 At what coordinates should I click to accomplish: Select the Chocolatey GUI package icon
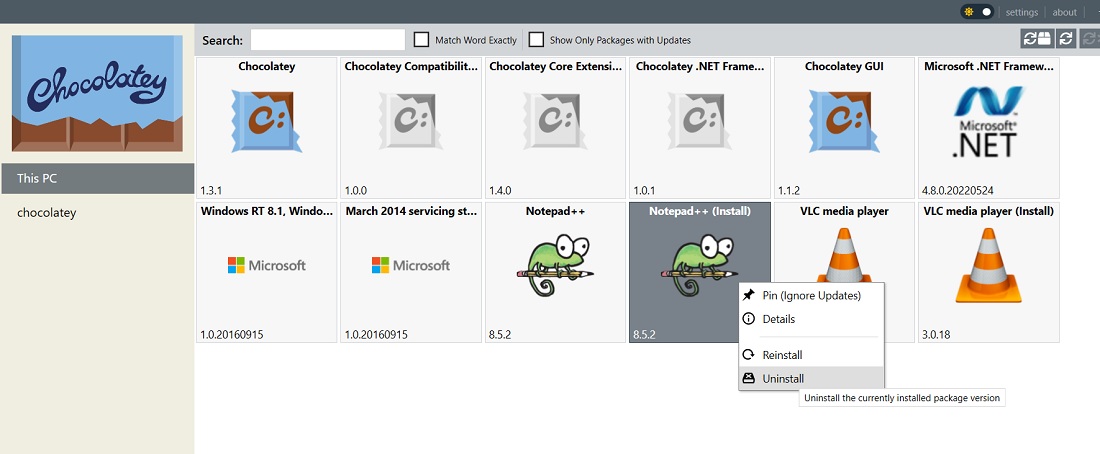point(844,121)
